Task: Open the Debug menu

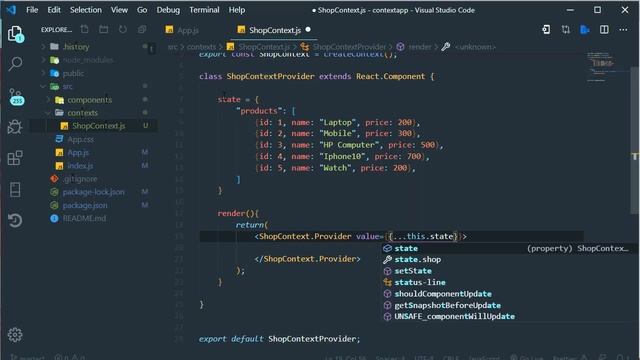Action: coord(168,10)
